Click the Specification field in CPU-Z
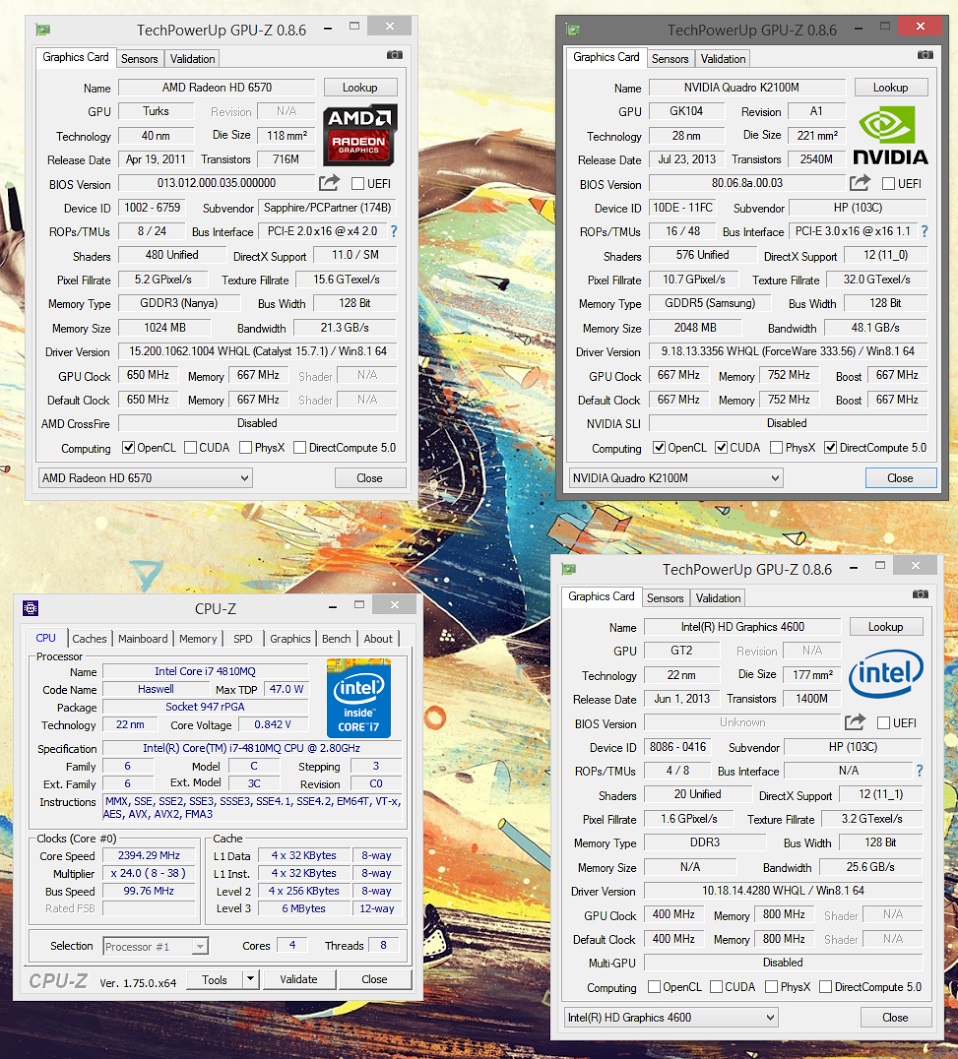 251,748
